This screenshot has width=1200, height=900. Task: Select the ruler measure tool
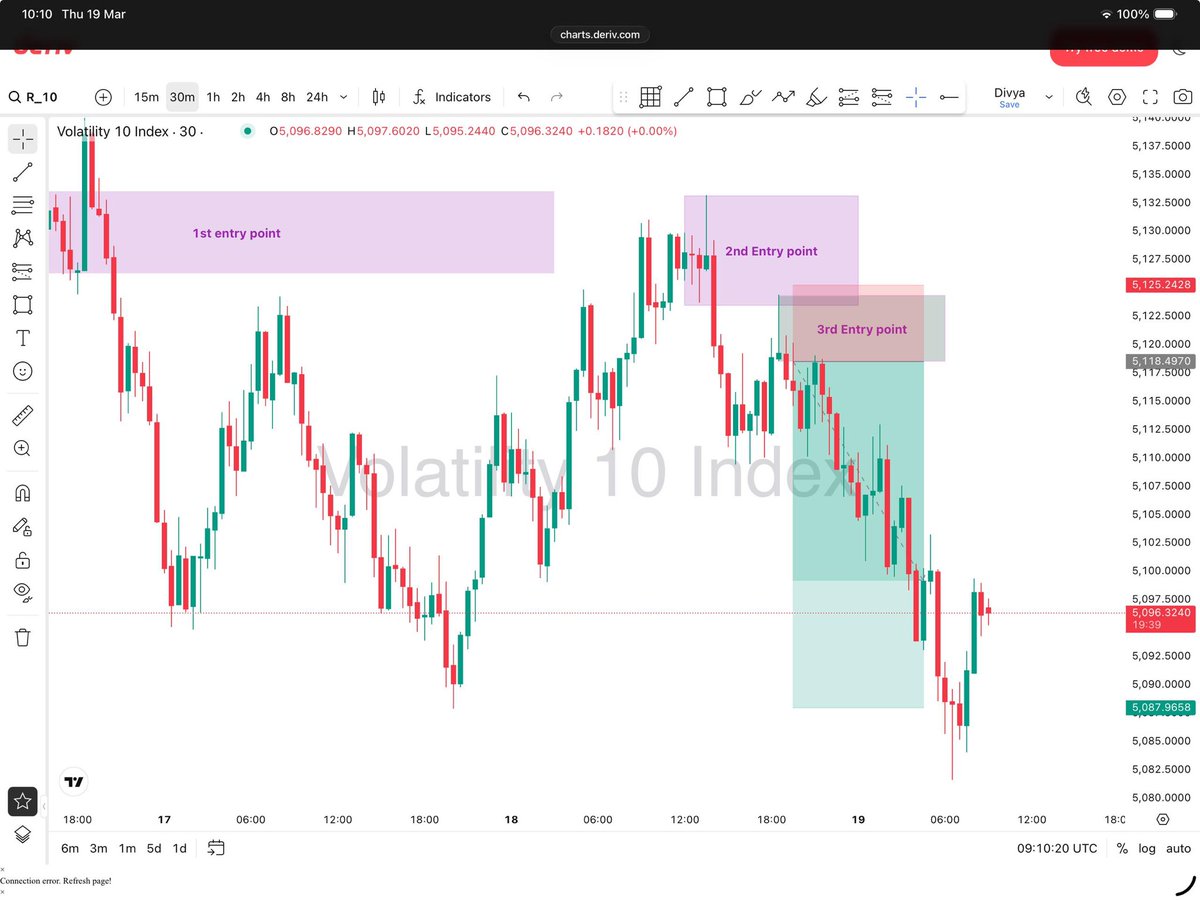point(22,415)
